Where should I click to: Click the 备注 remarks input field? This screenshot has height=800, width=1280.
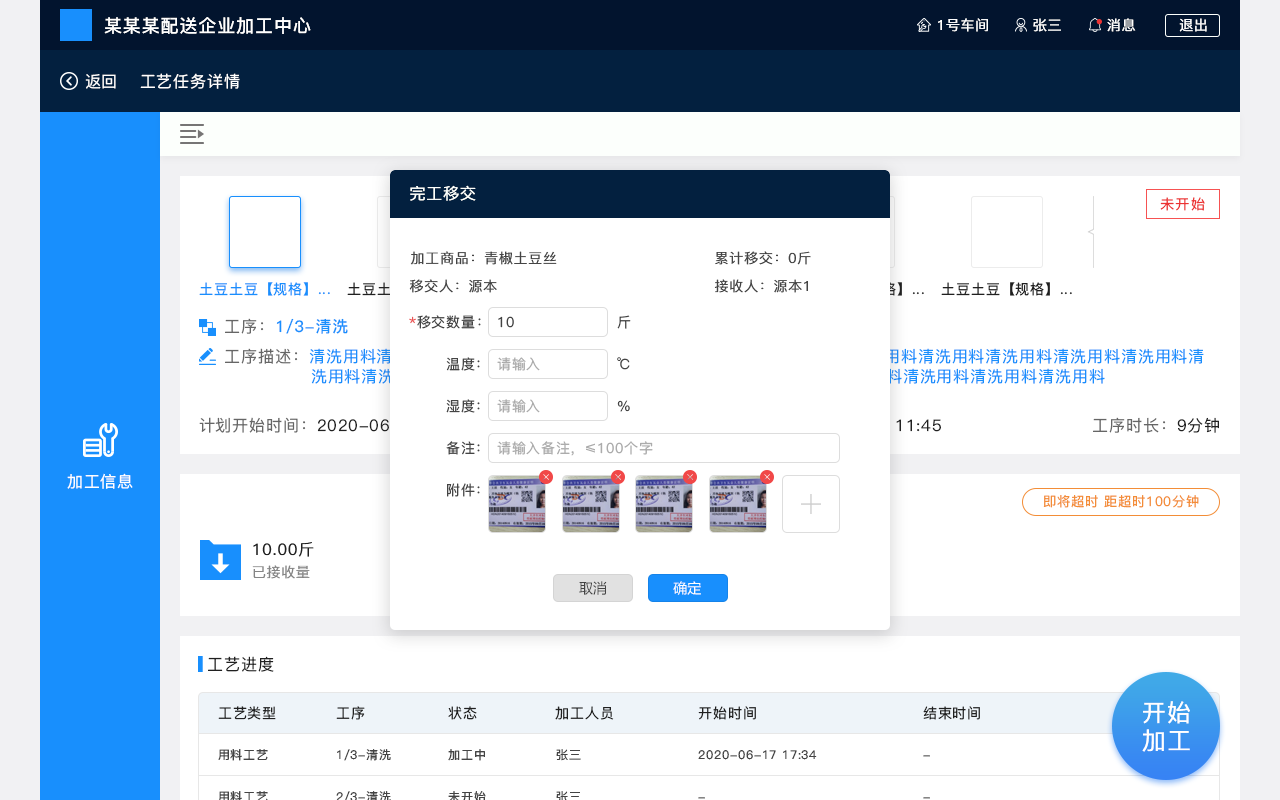click(x=663, y=447)
